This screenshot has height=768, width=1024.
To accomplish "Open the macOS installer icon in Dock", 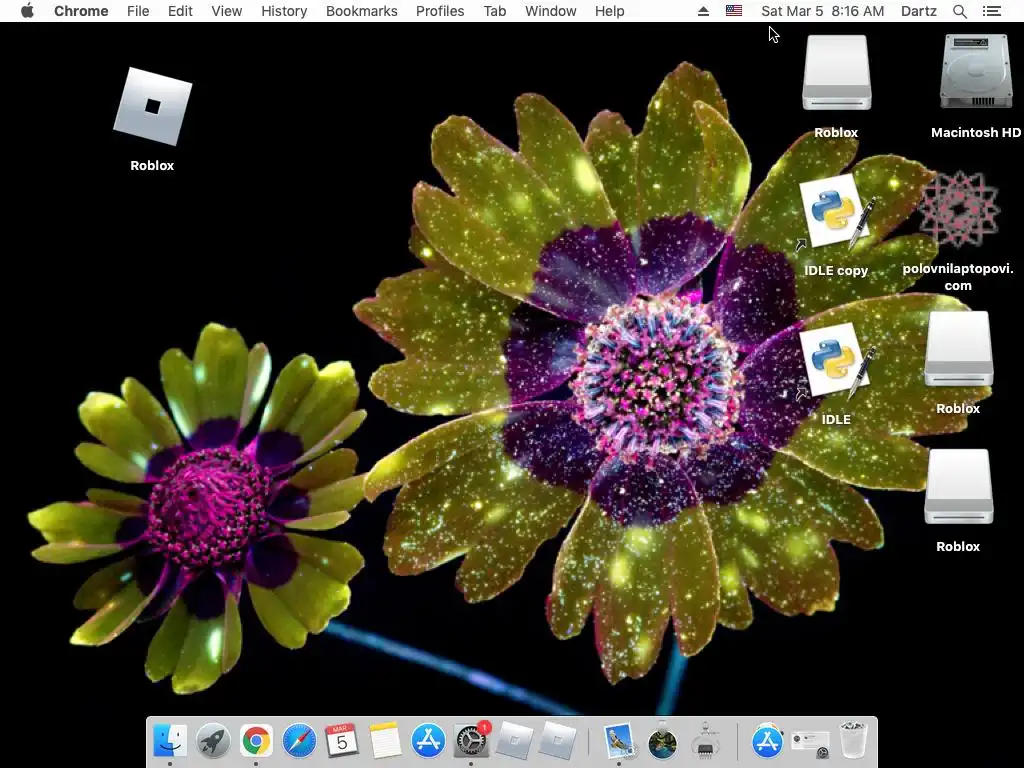I will pyautogui.click(x=662, y=741).
